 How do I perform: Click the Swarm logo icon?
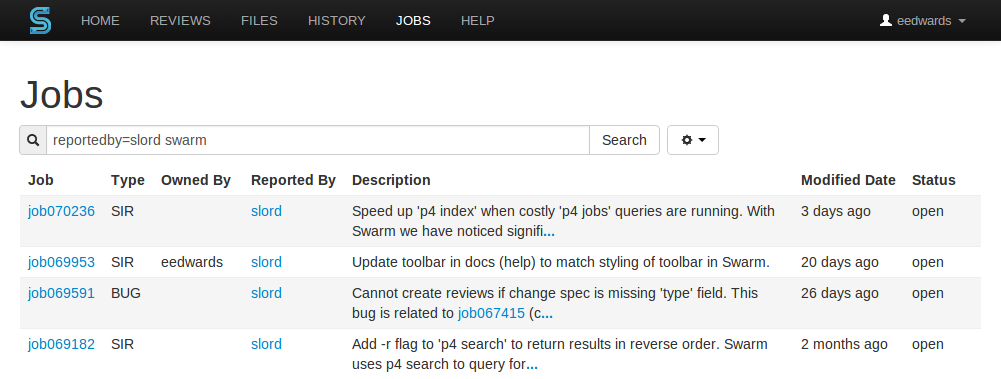click(x=40, y=20)
